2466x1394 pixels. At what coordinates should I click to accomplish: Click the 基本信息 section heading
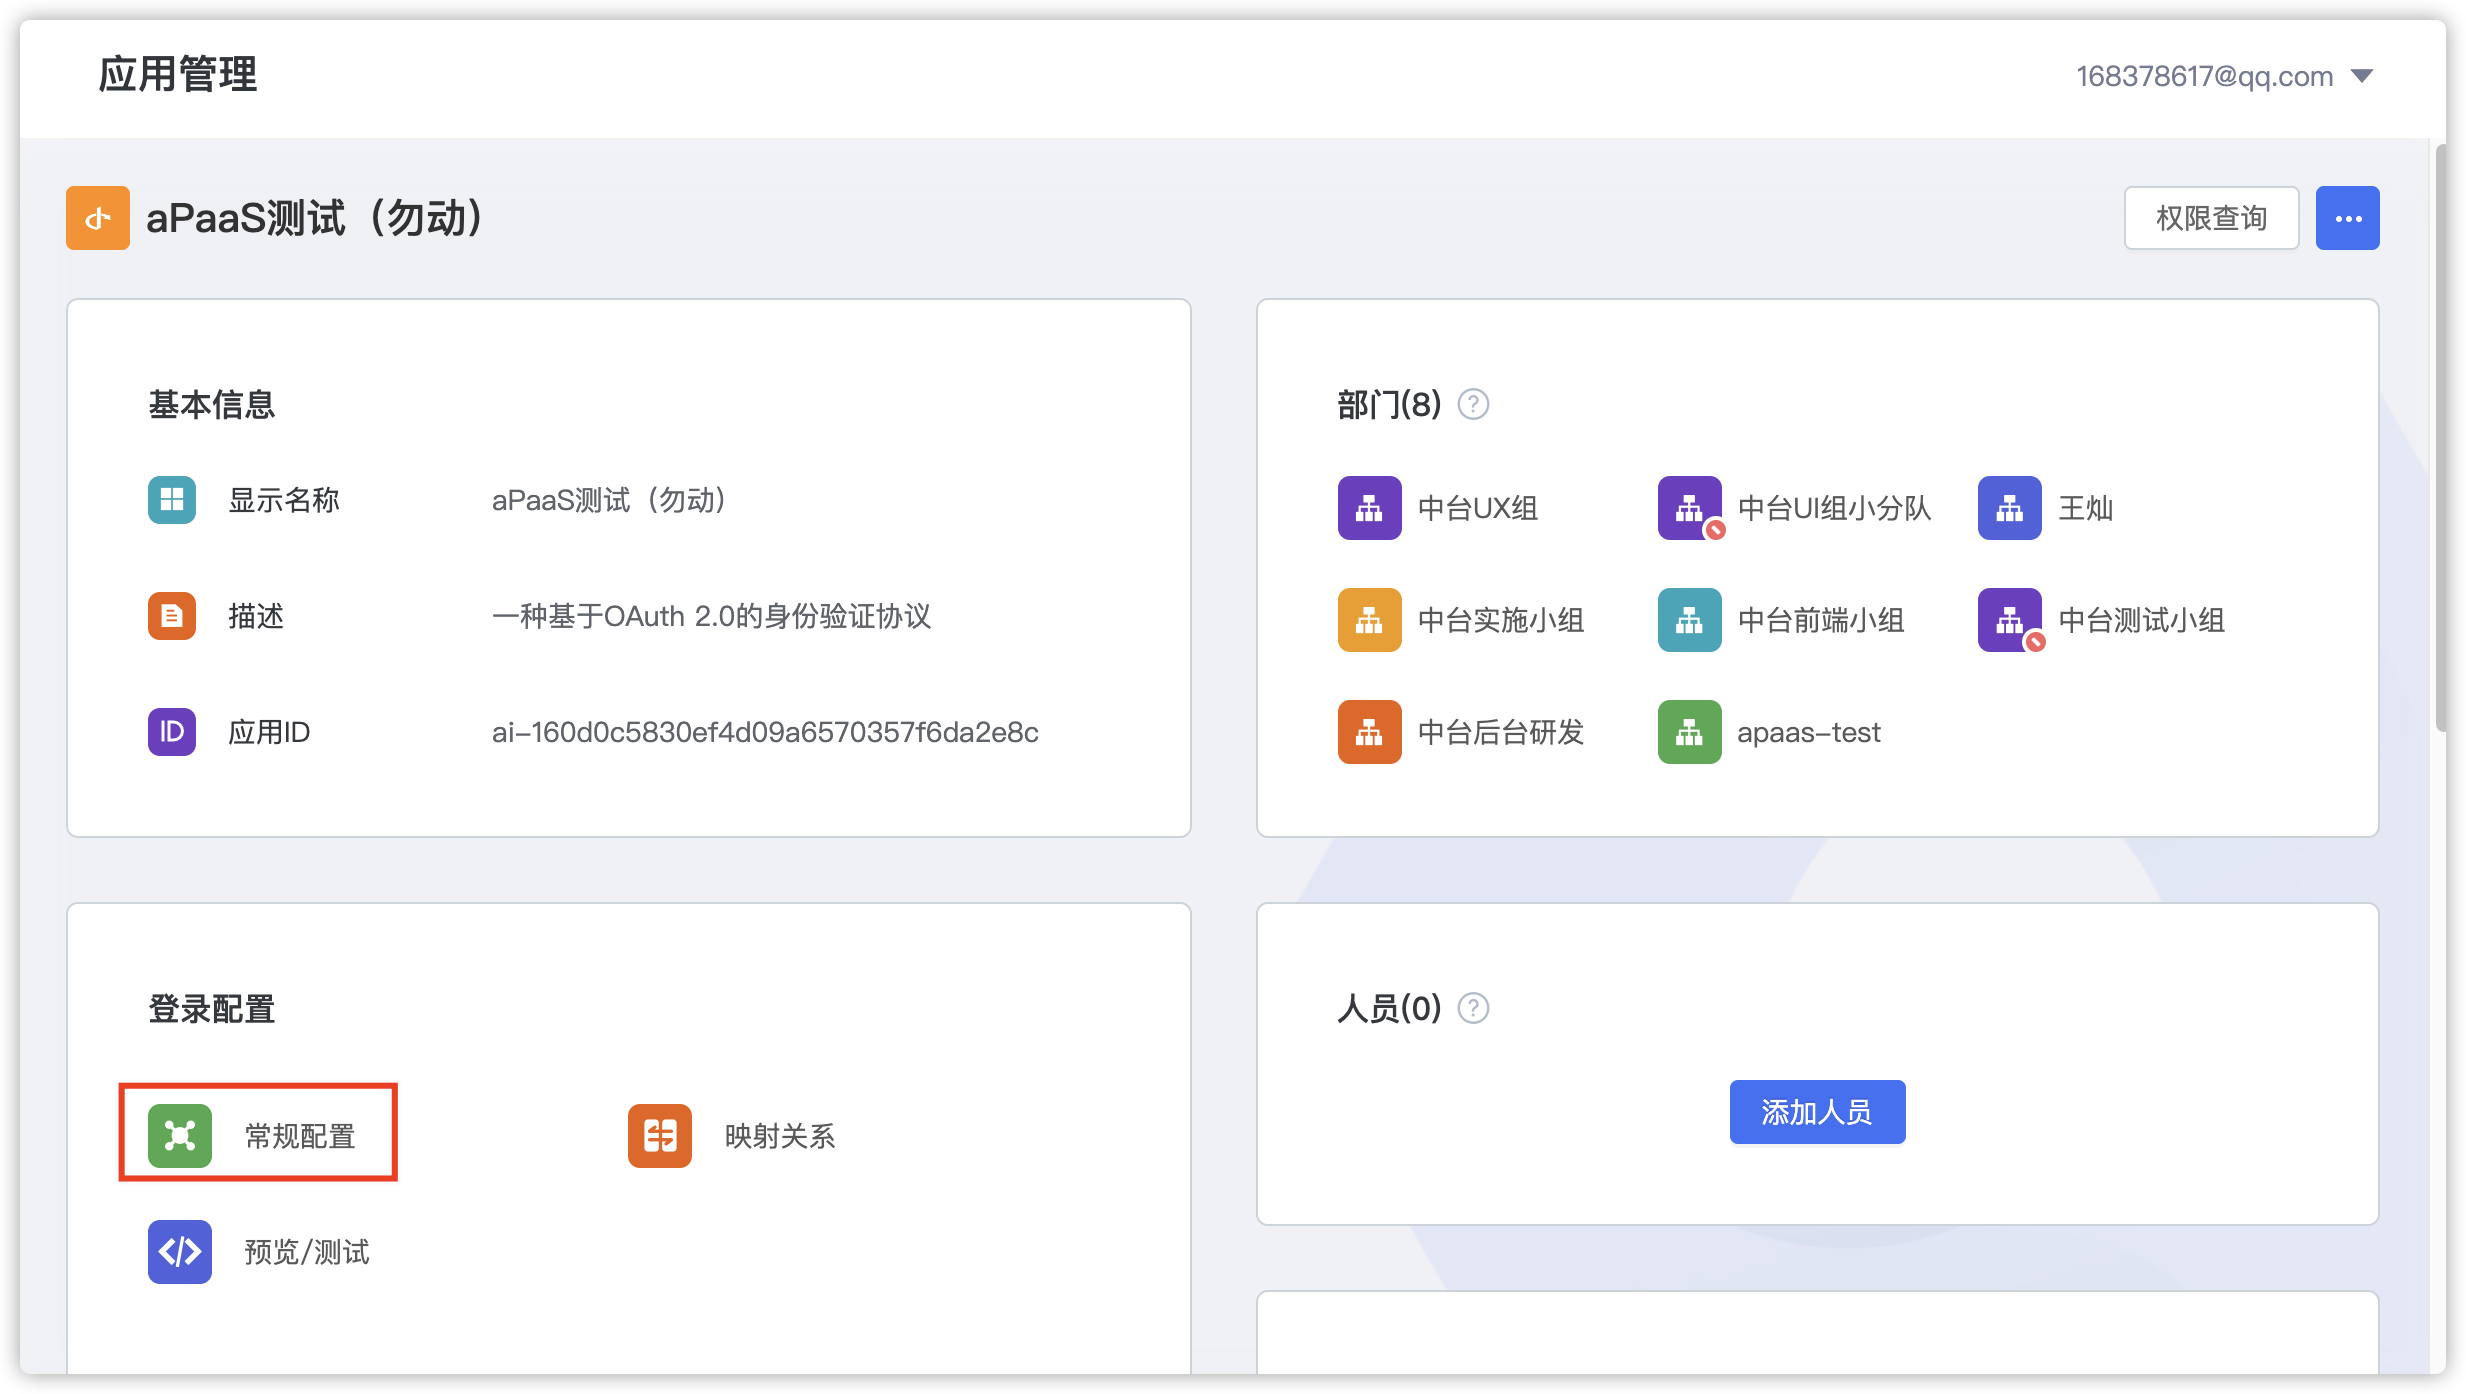coord(212,404)
